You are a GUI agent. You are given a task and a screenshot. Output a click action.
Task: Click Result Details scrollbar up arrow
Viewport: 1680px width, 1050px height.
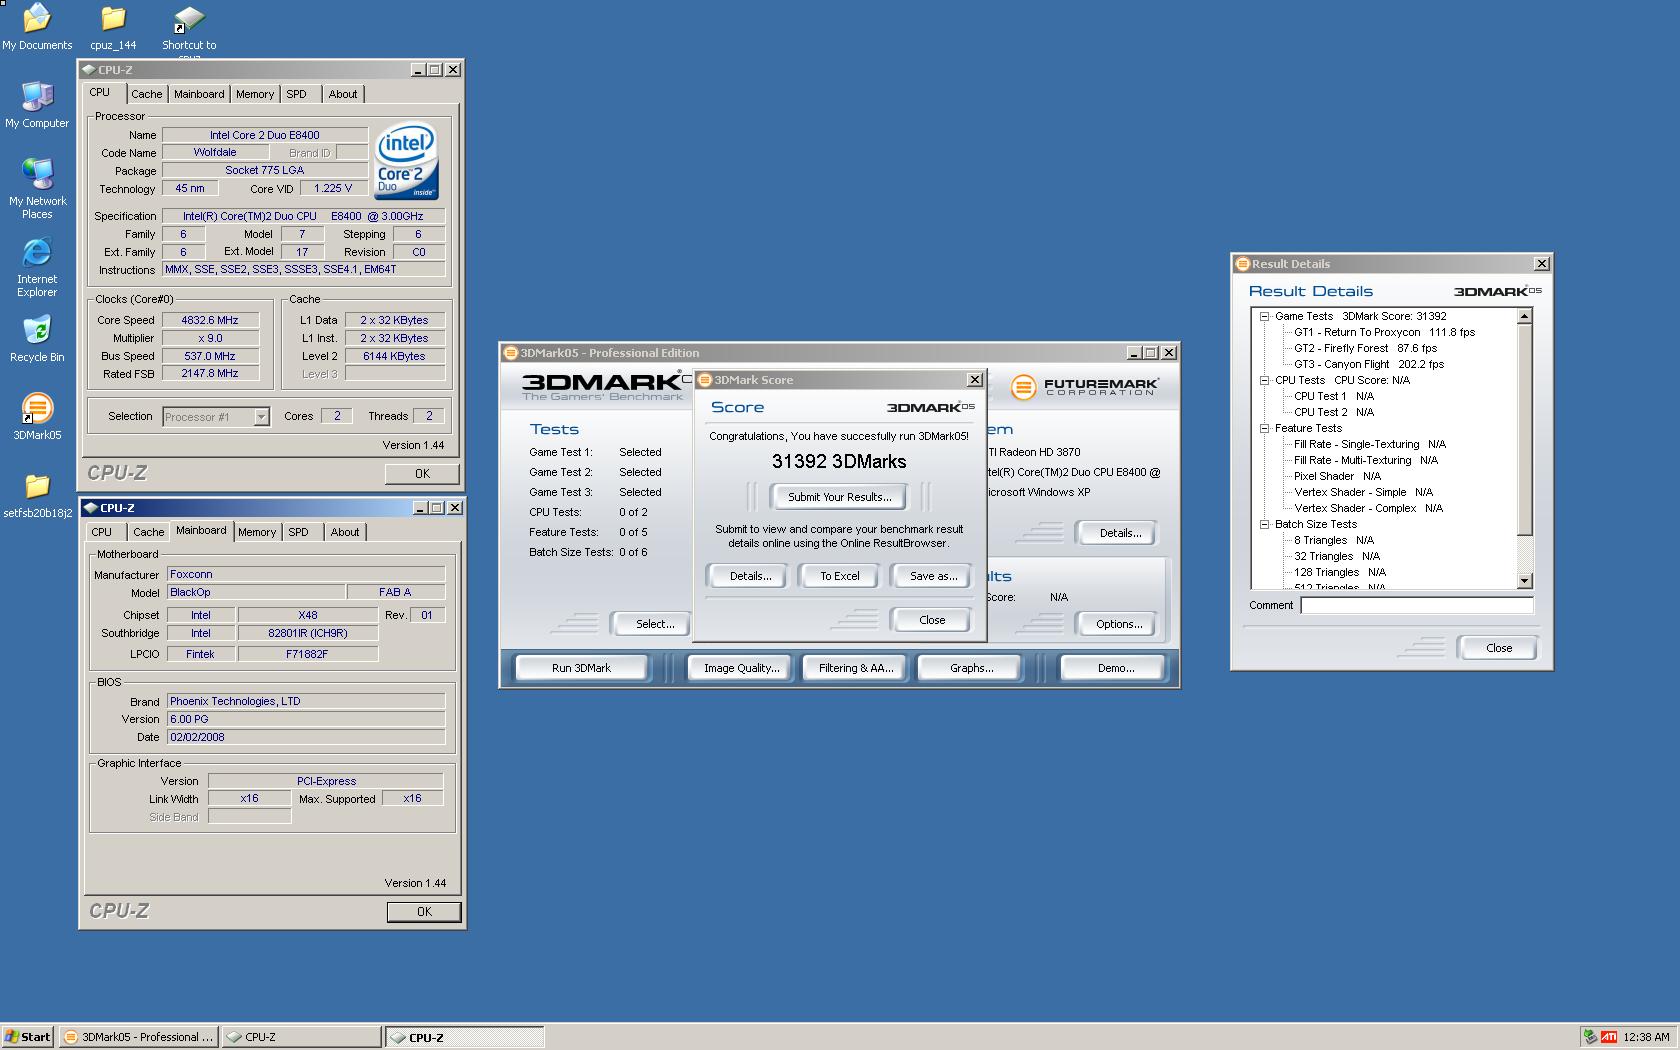(x=1524, y=316)
